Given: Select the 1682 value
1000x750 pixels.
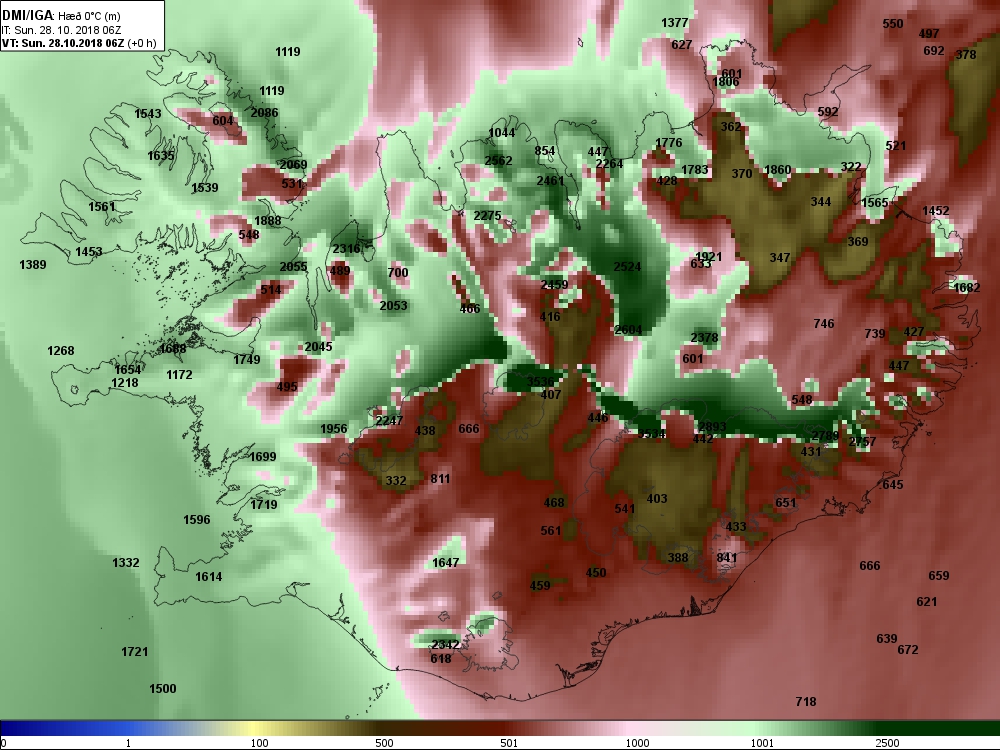Looking at the screenshot, I should point(967,288).
